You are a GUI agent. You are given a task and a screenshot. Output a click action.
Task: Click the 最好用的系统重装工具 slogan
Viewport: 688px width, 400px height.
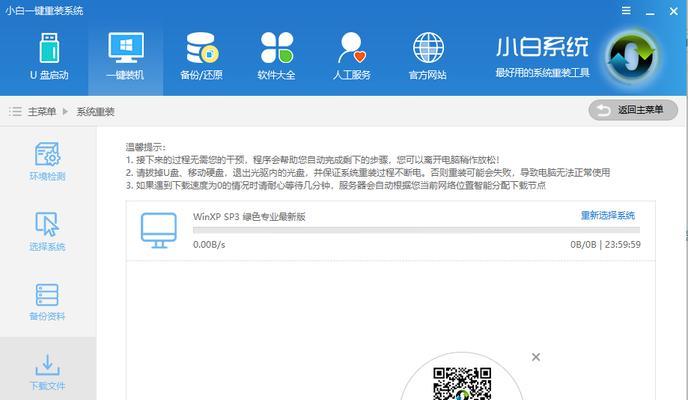(x=542, y=72)
